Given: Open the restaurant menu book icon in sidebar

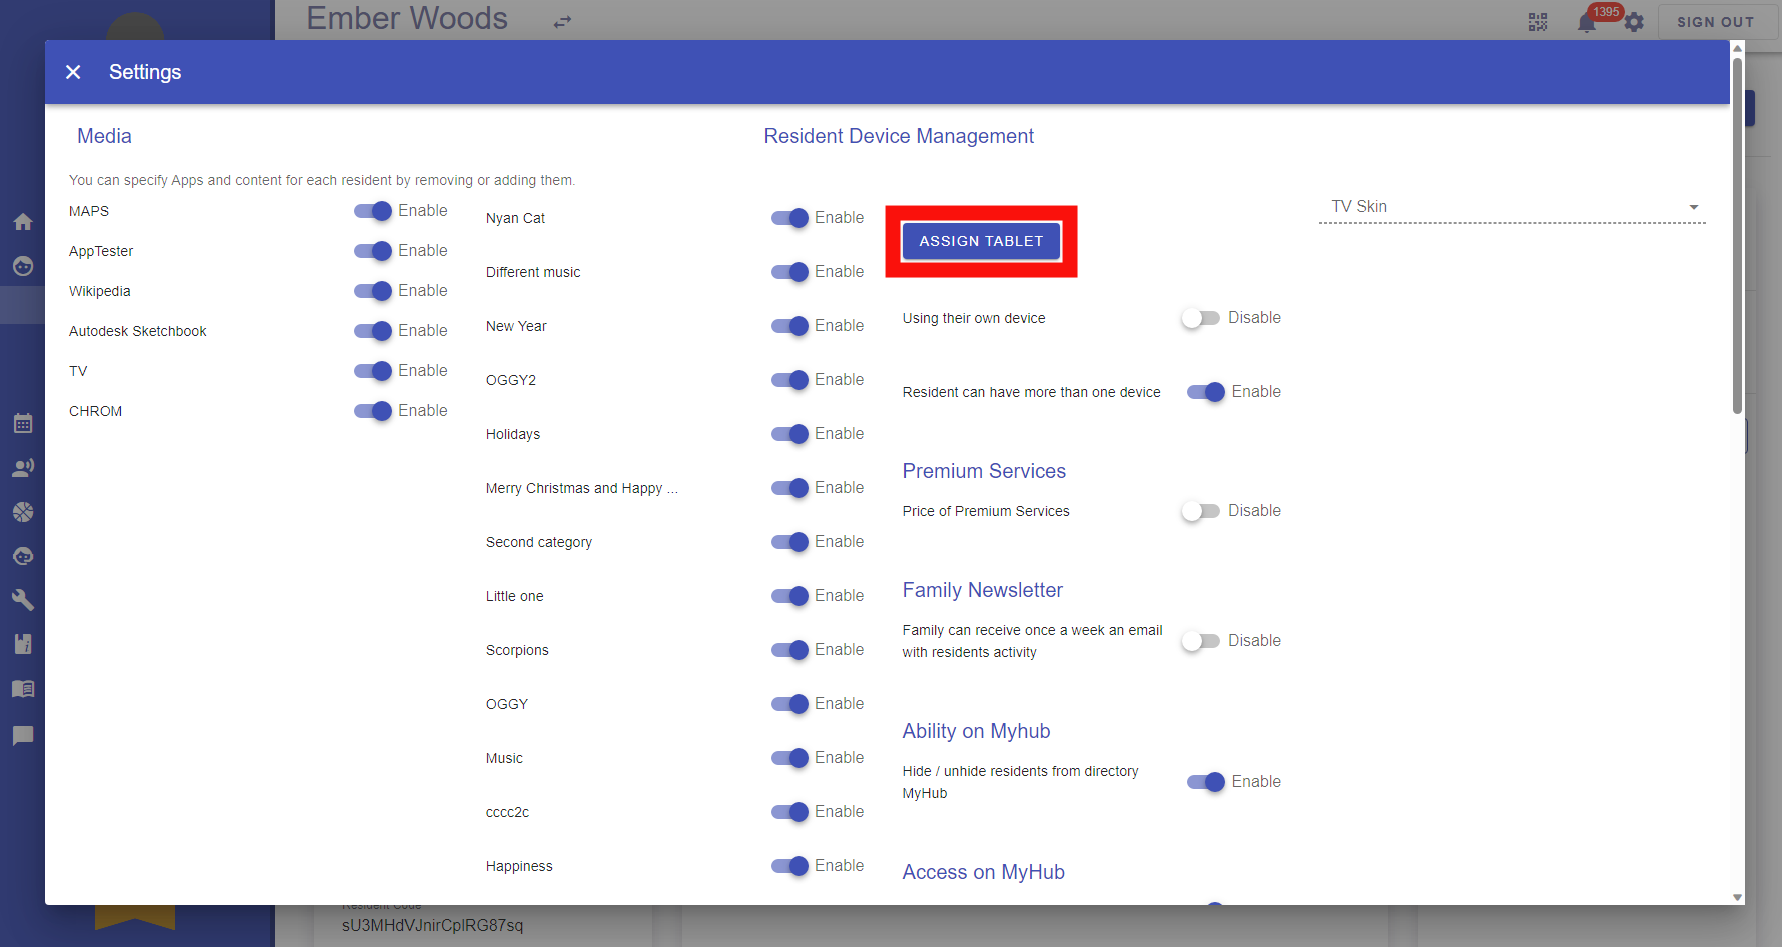Looking at the screenshot, I should (23, 644).
